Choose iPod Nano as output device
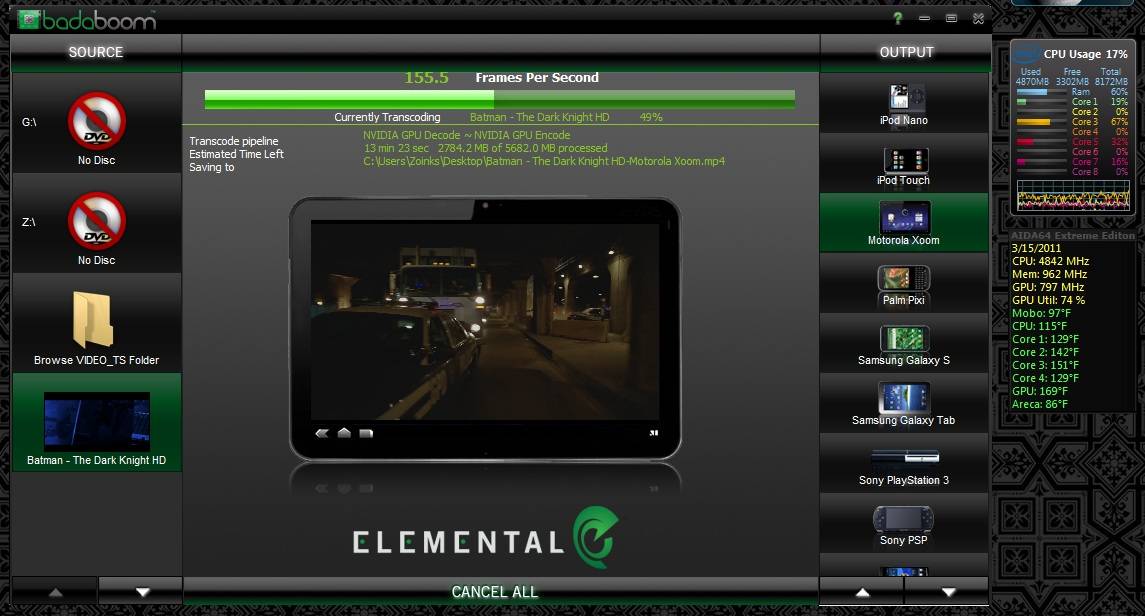 [x=904, y=104]
